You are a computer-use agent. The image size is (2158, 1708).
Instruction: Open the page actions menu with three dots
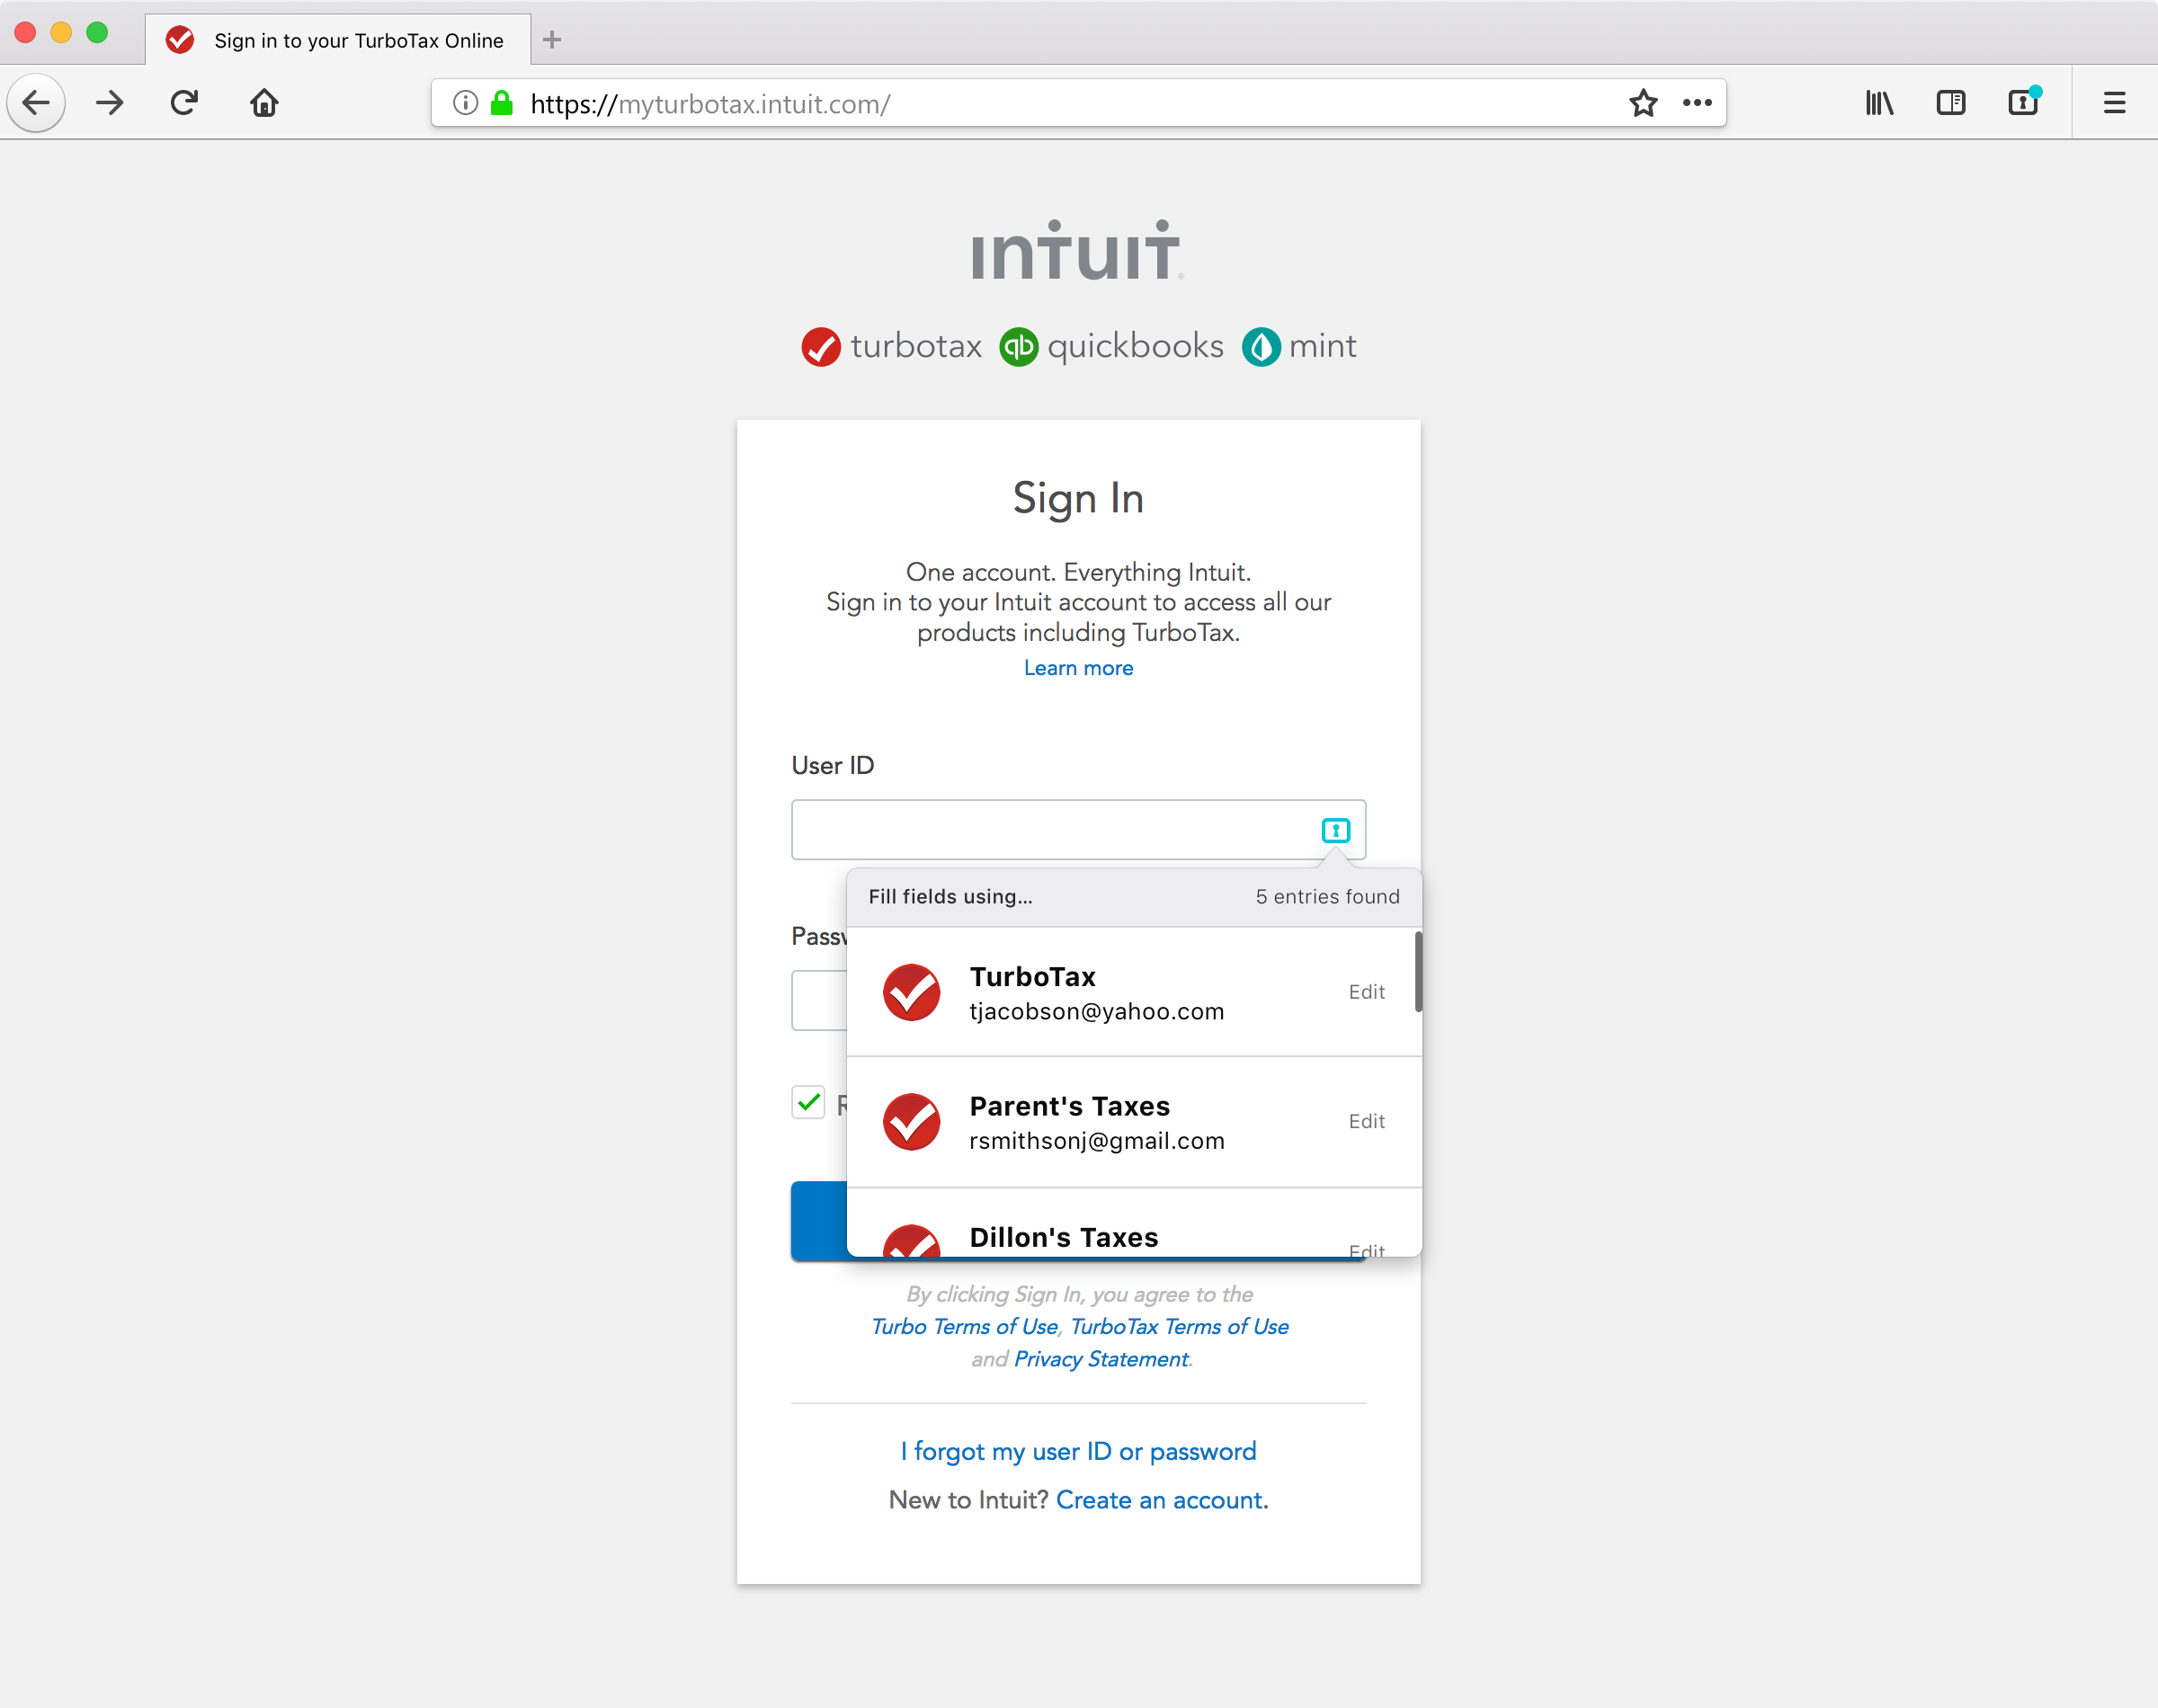pos(1696,102)
